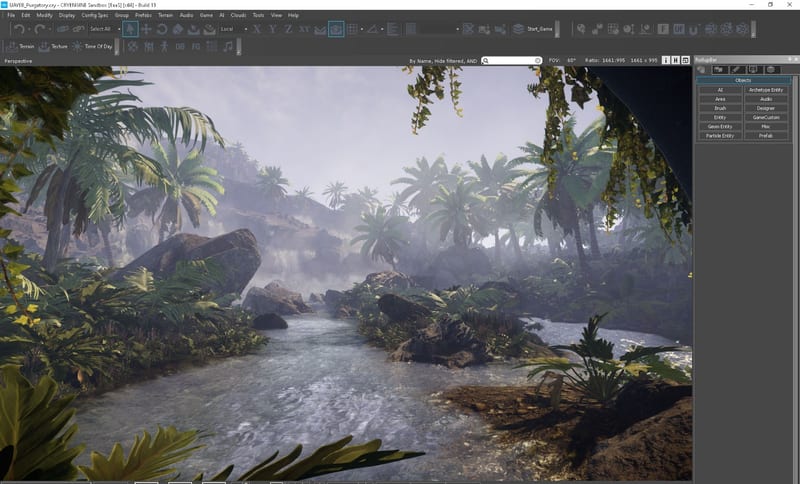This screenshot has width=800, height=484.
Task: Open the Prefabs menu
Action: tap(143, 15)
